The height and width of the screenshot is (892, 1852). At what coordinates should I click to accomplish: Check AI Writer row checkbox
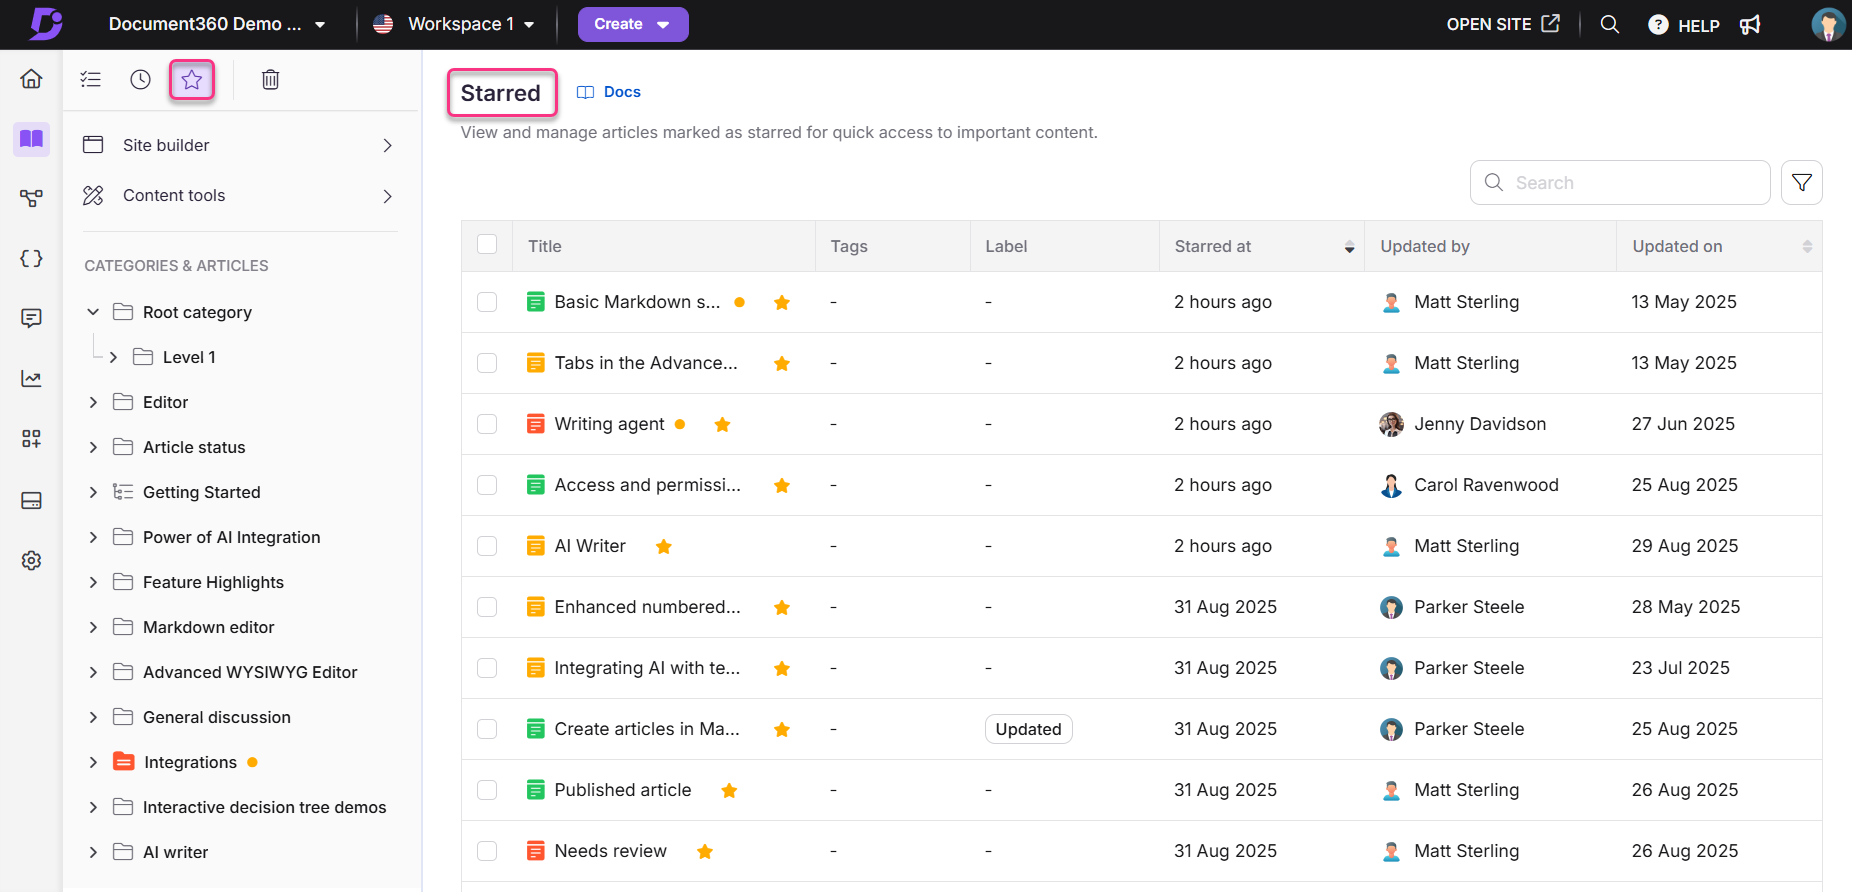487,546
